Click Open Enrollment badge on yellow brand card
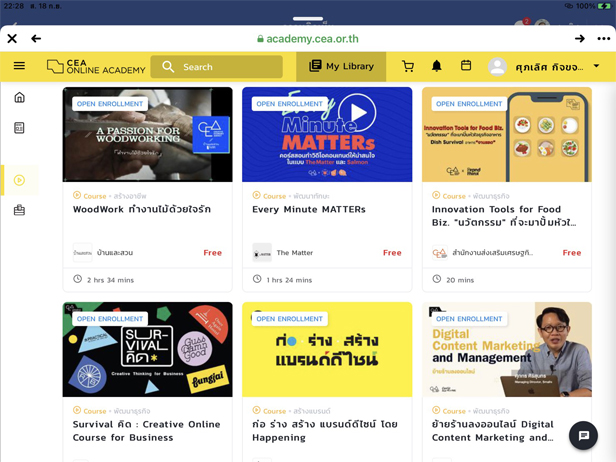 tap(290, 319)
